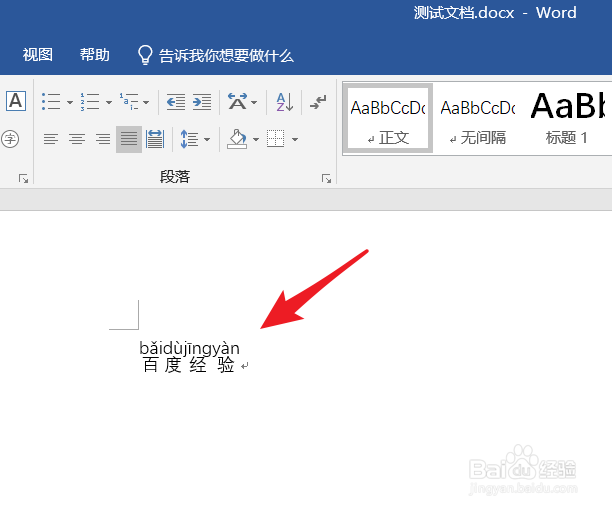The height and width of the screenshot is (510, 612).
Task: Open the bullet list dropdown arrow
Action: (x=70, y=102)
